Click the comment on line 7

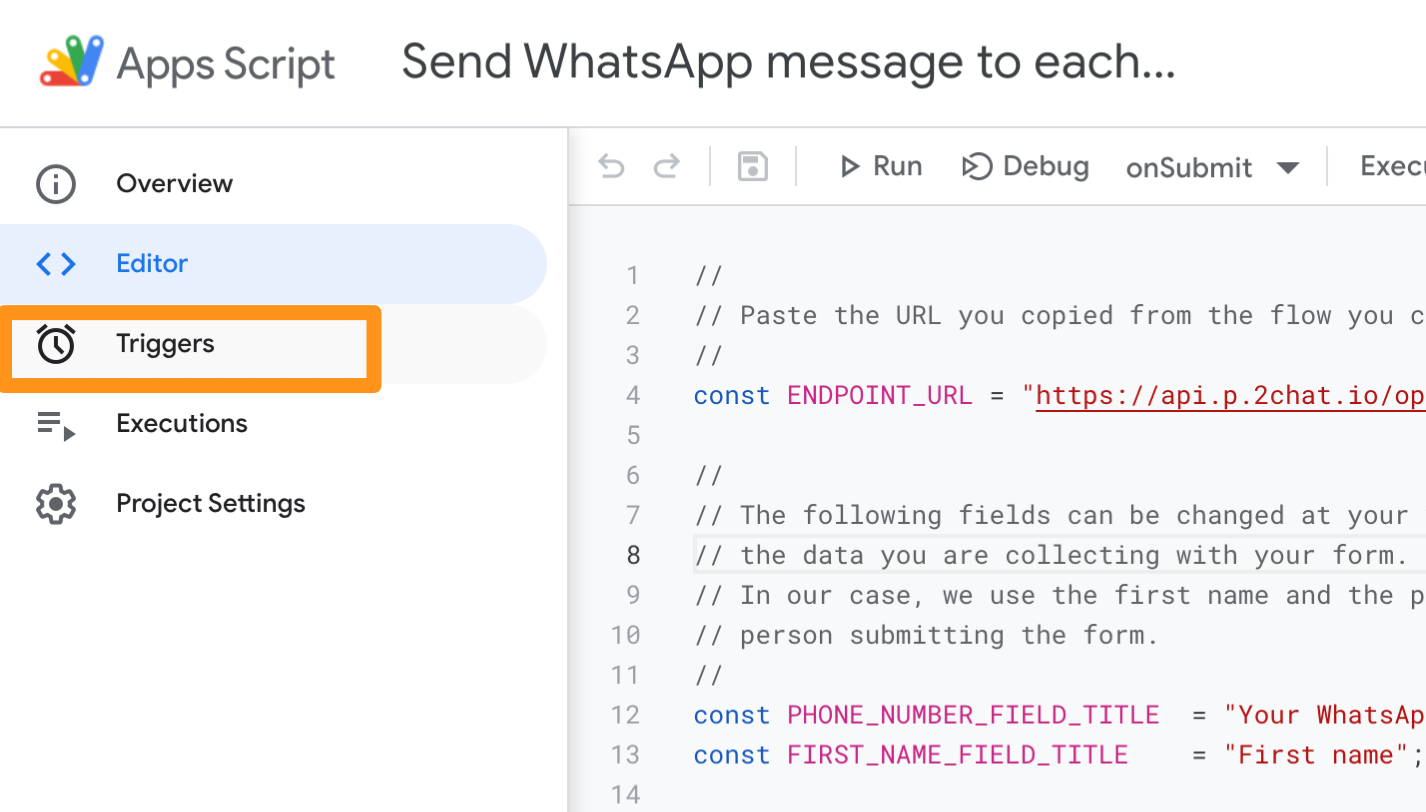pos(1051,515)
